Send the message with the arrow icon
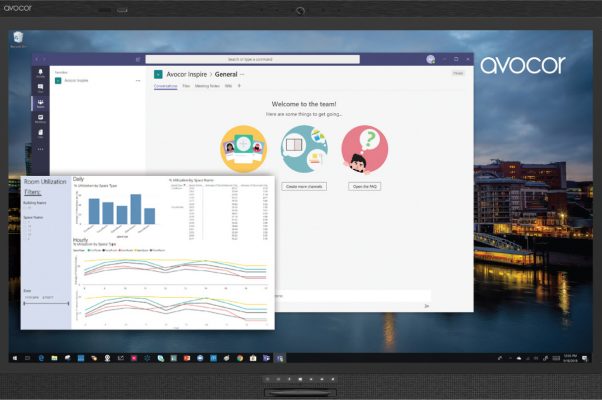Image resolution: width=602 pixels, height=400 pixels. [x=427, y=306]
